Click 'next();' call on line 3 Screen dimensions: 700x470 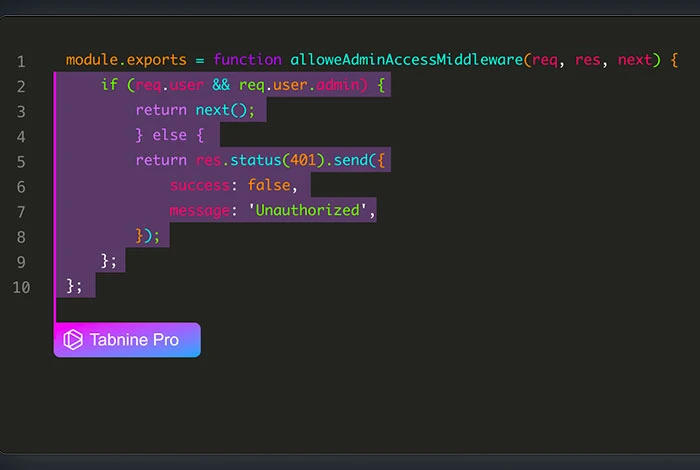[x=225, y=110]
